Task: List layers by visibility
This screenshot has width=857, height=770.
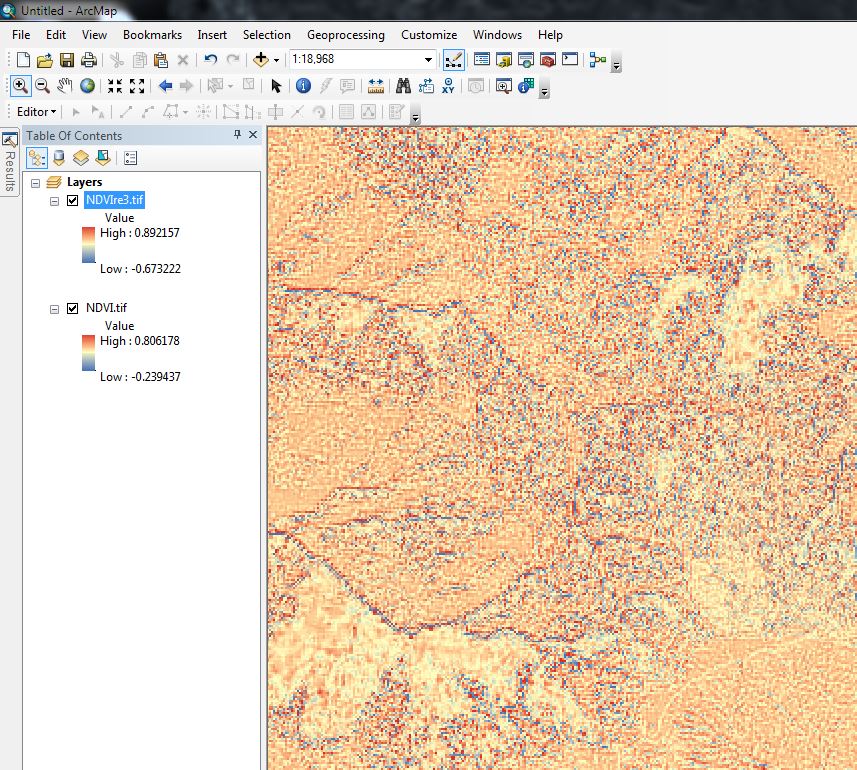Action: pyautogui.click(x=81, y=158)
